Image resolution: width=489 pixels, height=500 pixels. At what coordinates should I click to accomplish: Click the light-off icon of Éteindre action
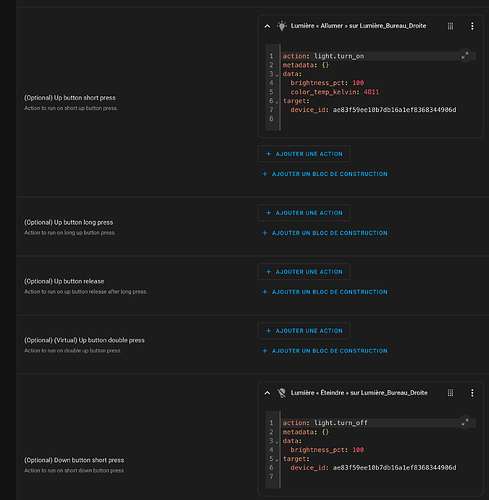(282, 393)
